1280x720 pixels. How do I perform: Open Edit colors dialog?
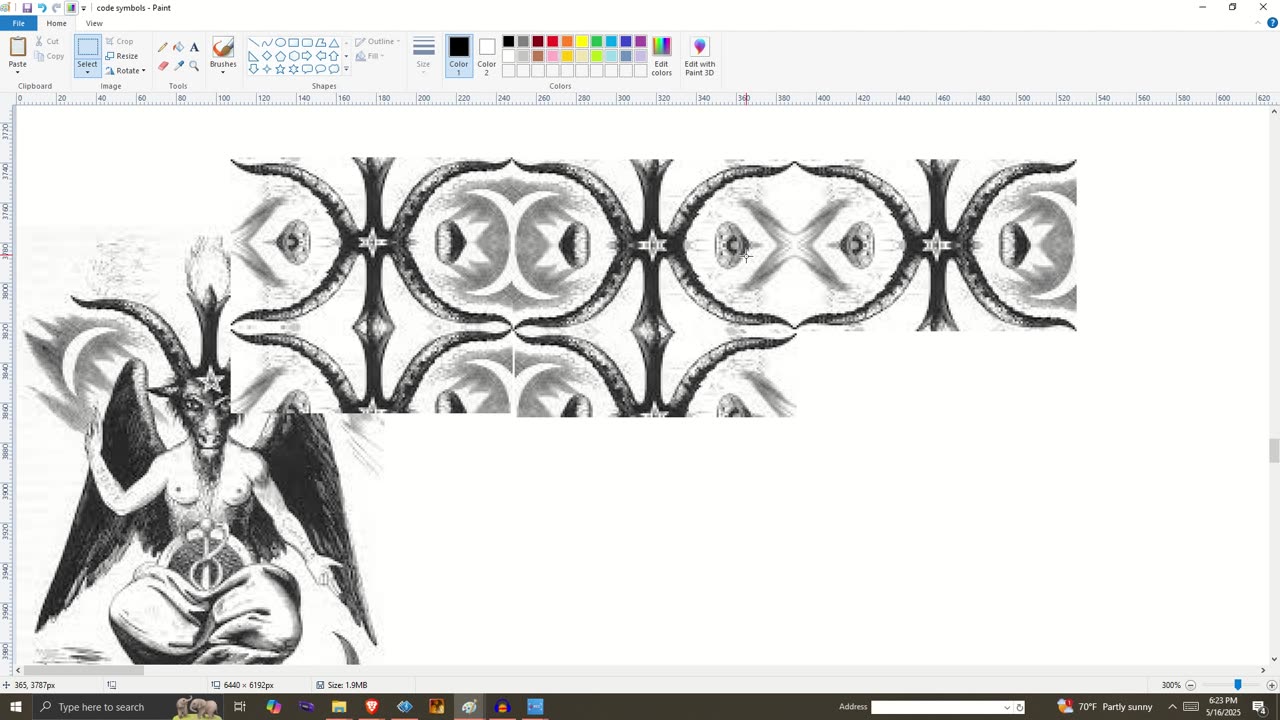tap(662, 56)
